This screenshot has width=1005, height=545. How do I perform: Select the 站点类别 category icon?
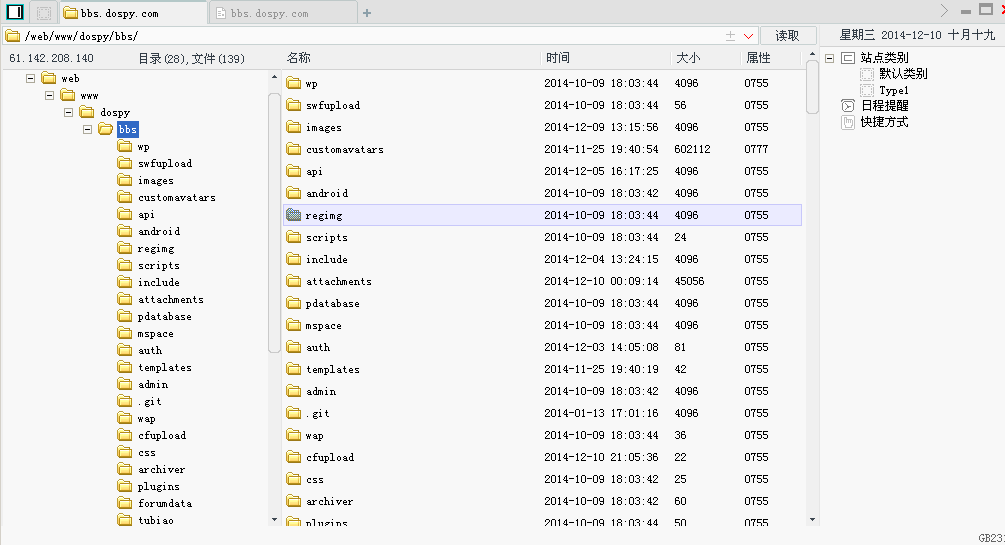coord(848,58)
